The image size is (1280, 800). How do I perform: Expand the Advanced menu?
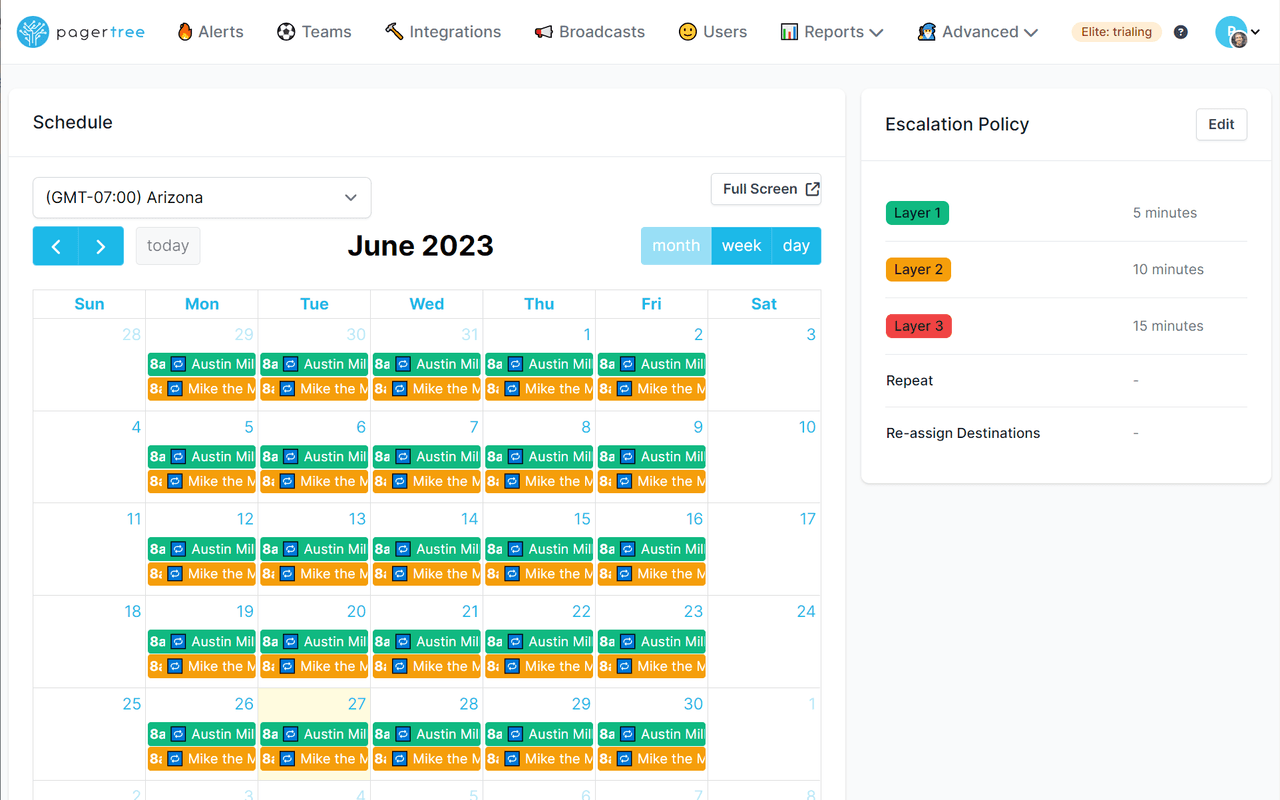[978, 31]
